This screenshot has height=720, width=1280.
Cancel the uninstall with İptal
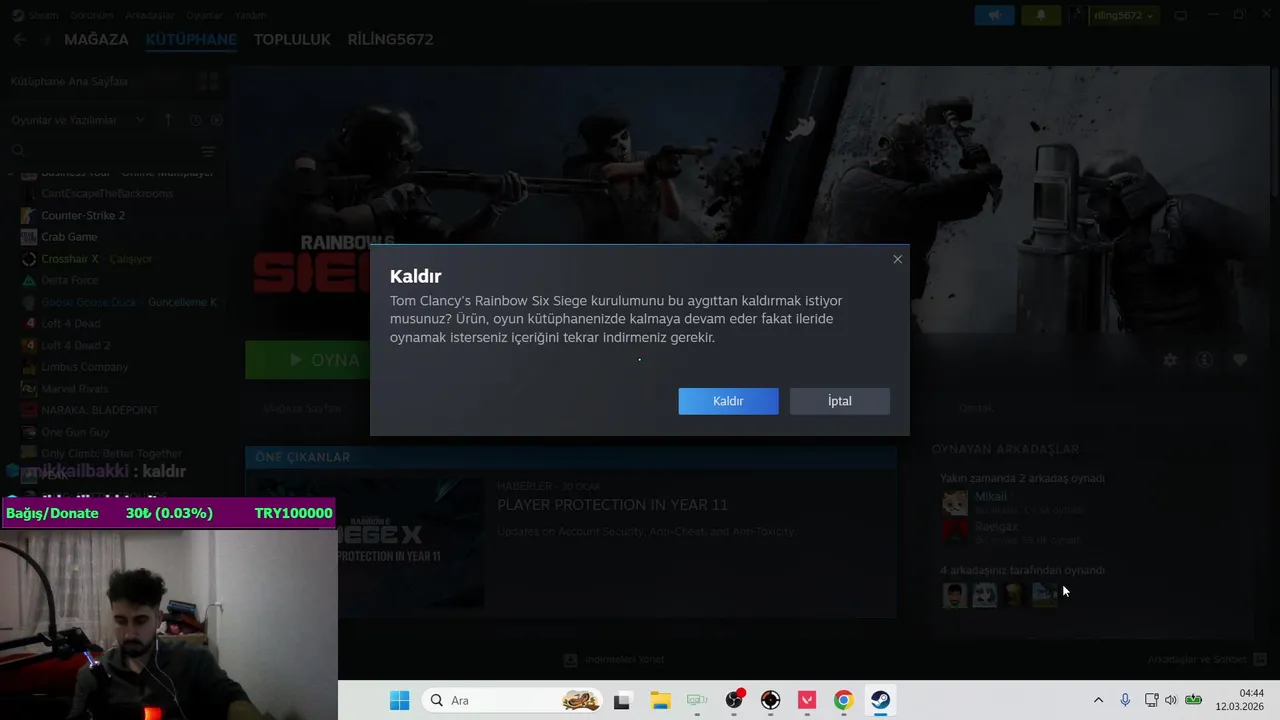pyautogui.click(x=840, y=401)
